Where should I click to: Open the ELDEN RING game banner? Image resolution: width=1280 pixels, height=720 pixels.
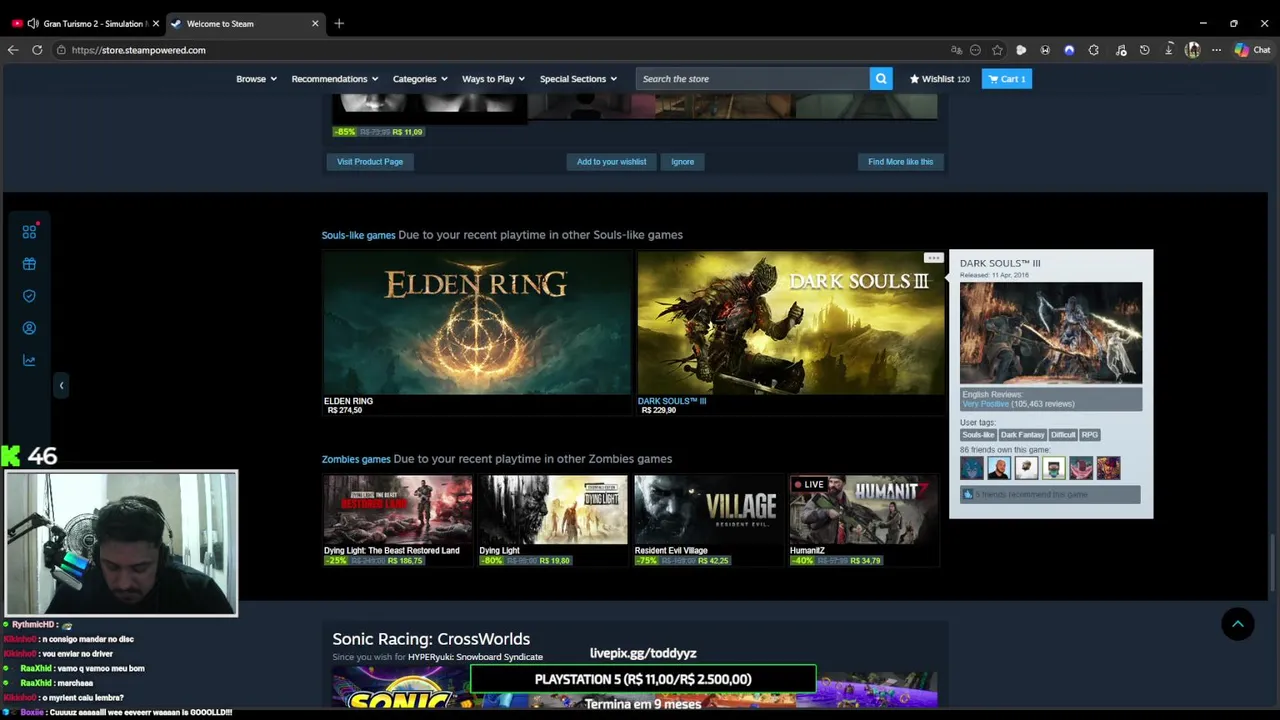(x=477, y=323)
